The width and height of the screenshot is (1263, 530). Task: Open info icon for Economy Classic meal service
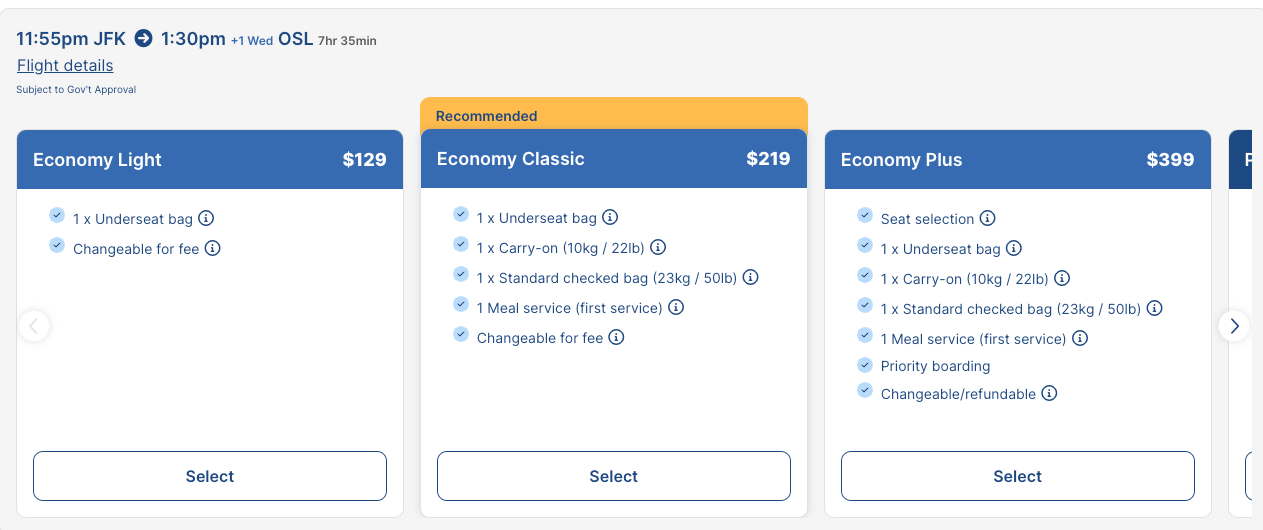point(676,307)
